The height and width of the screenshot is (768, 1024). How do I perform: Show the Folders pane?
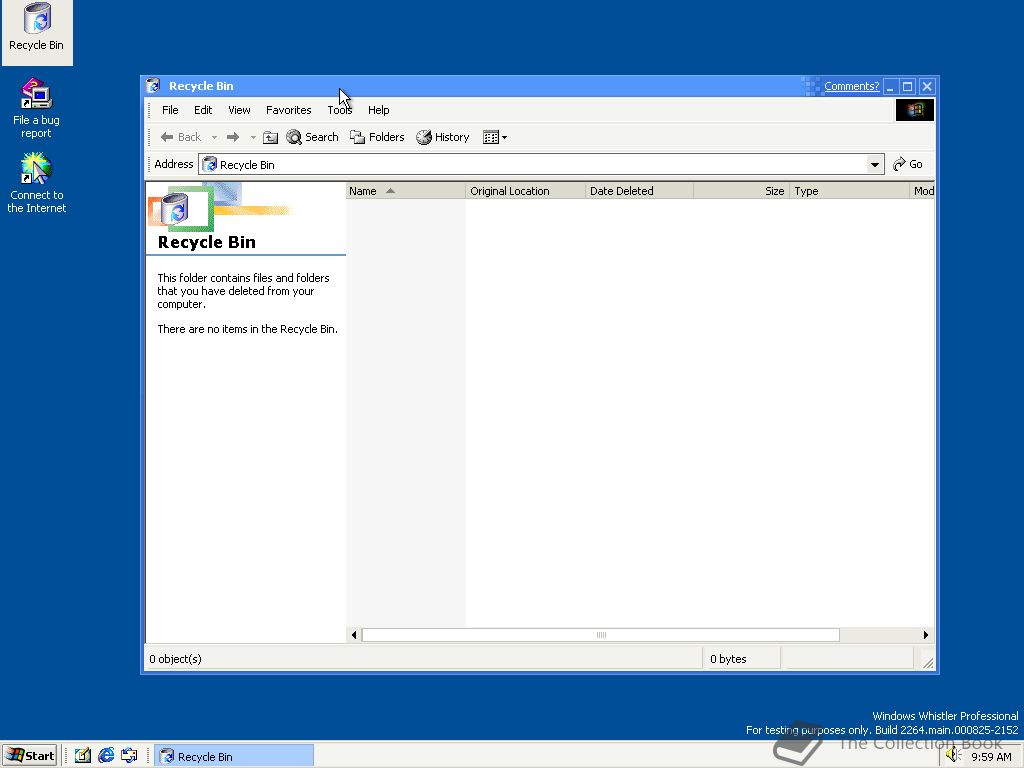[377, 137]
